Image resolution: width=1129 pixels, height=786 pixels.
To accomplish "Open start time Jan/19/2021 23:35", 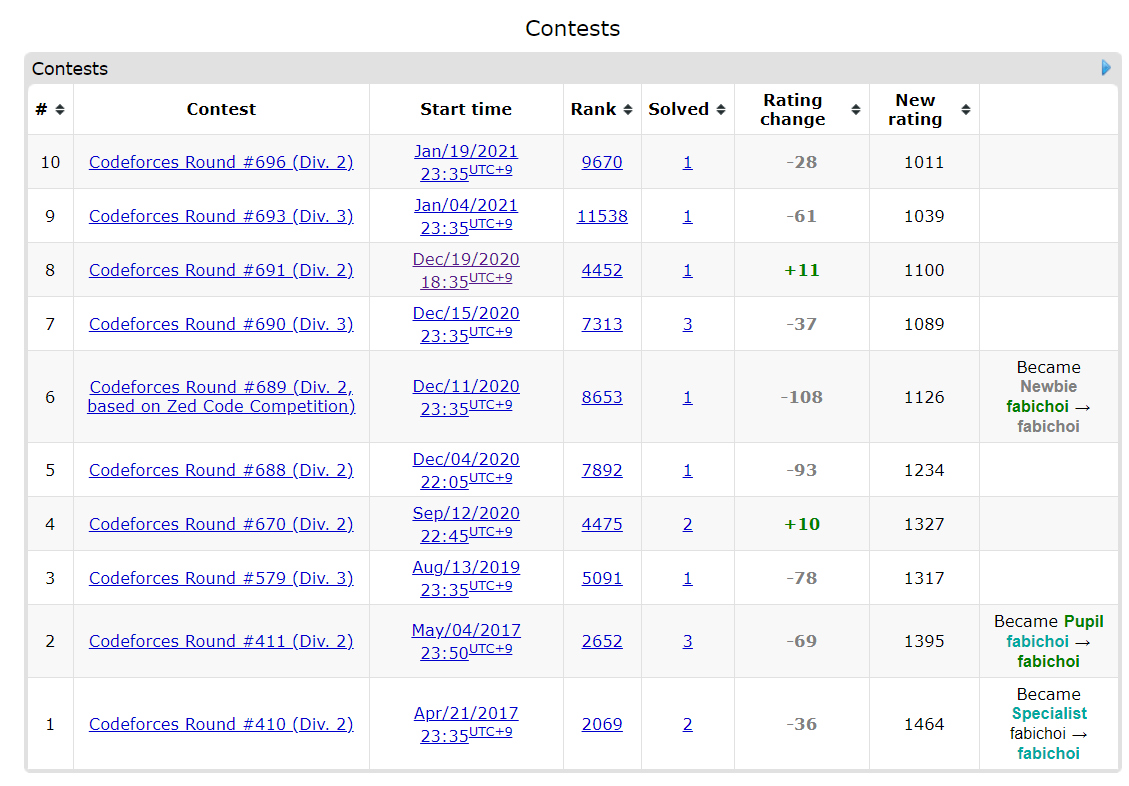I will 466,162.
